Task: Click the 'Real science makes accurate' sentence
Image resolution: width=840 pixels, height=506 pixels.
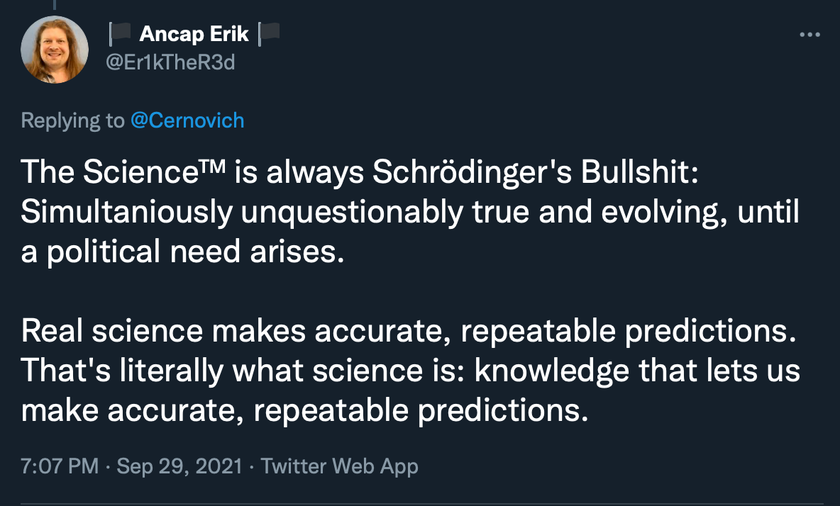Action: pyautogui.click(x=409, y=331)
